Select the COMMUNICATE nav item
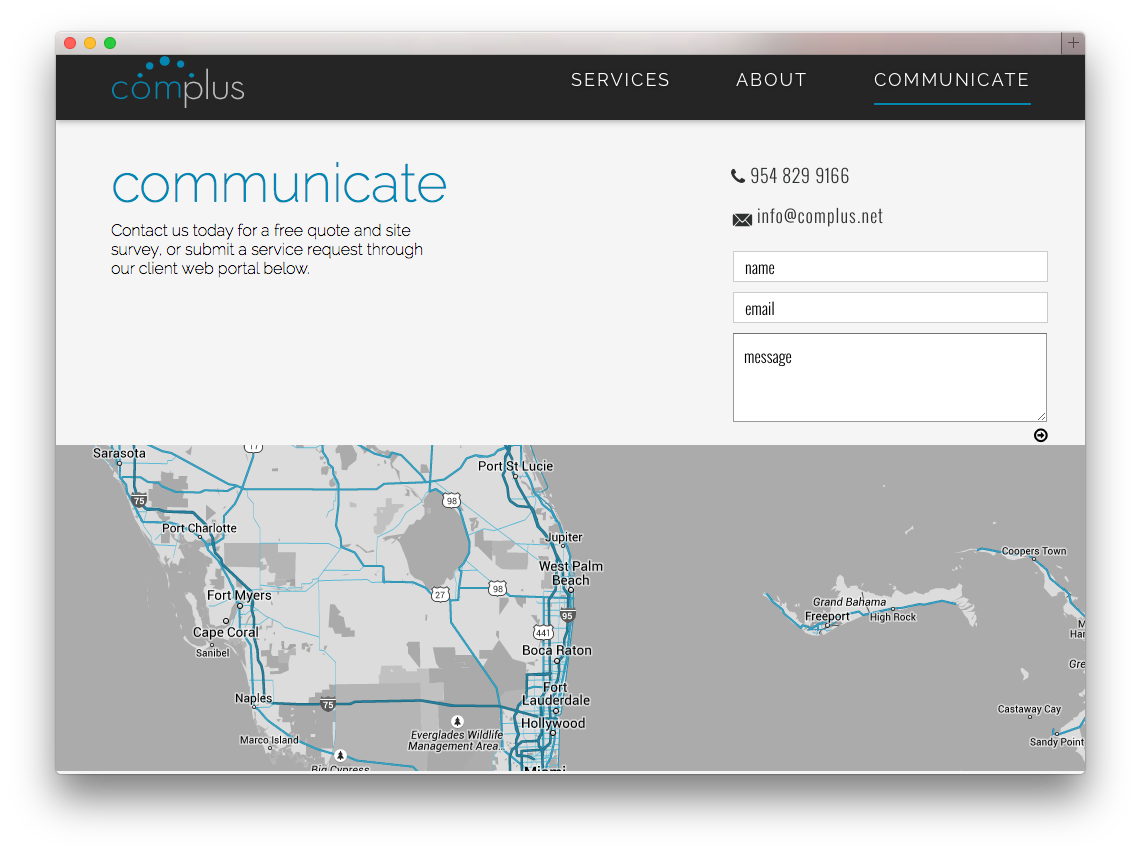Viewport: 1141px width, 854px height. (952, 80)
